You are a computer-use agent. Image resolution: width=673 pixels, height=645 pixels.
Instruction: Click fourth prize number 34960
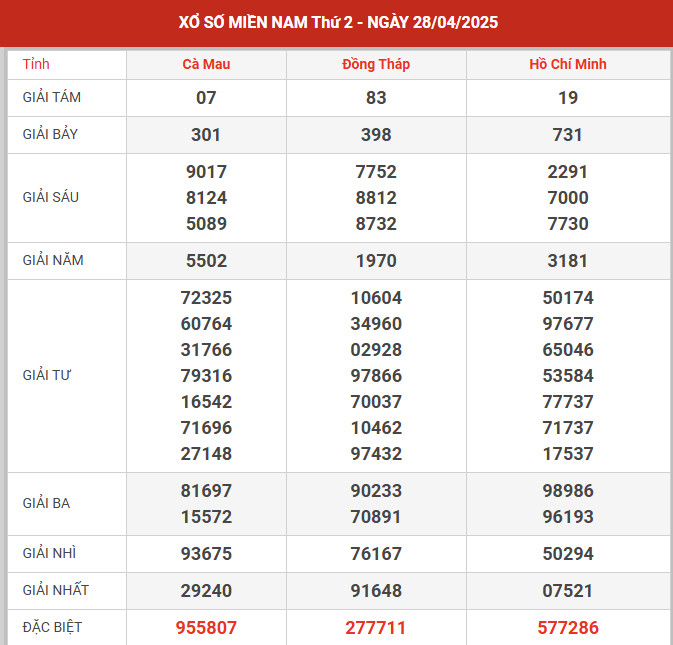tap(376, 324)
